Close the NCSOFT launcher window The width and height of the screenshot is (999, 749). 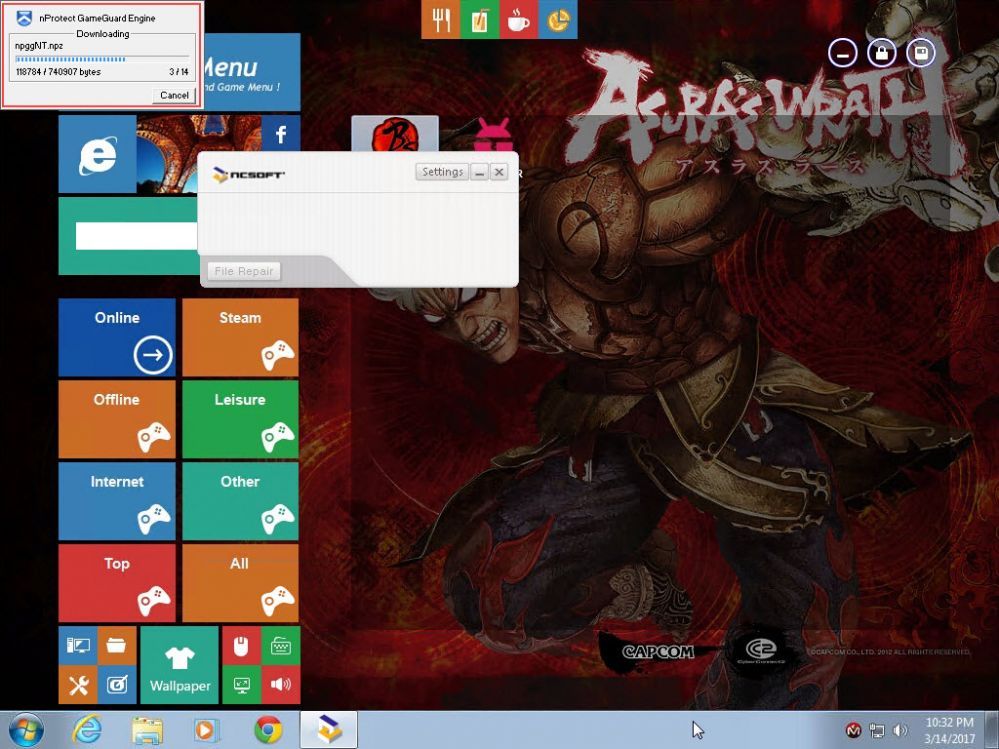click(x=500, y=172)
